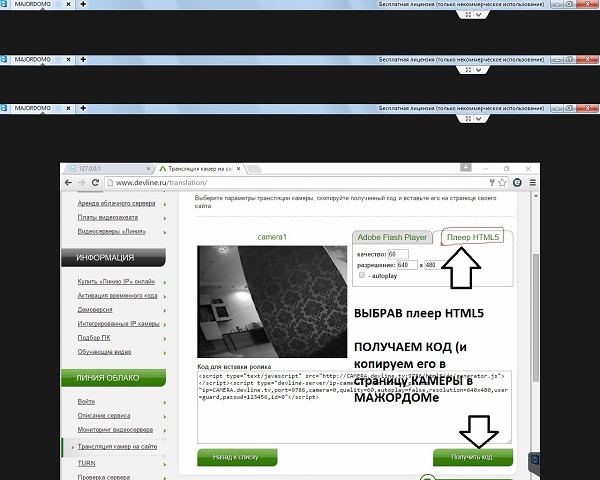Open Мониторинг видеосервера link
The width and height of the screenshot is (600, 480).
[115, 429]
